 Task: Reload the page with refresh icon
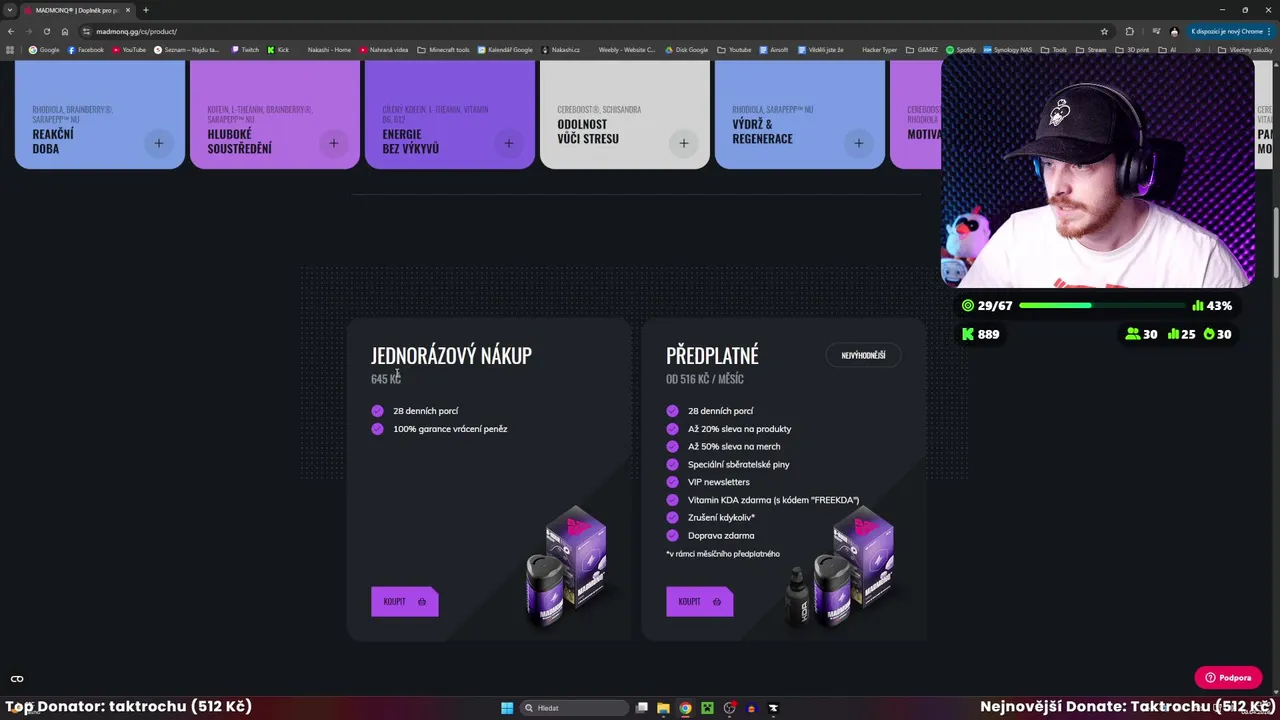pyautogui.click(x=47, y=31)
